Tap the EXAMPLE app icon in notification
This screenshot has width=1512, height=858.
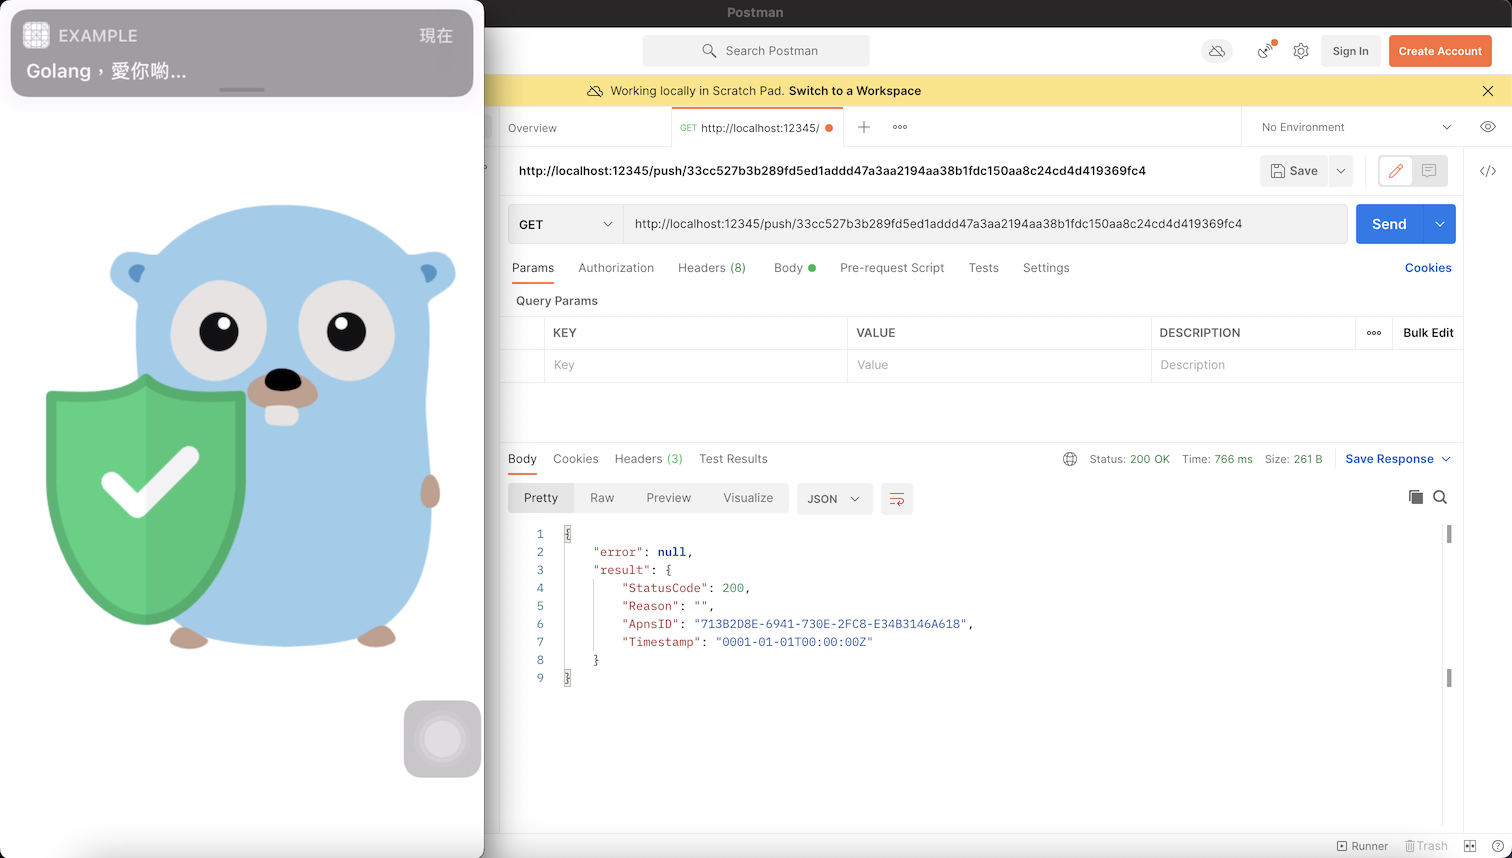point(36,35)
